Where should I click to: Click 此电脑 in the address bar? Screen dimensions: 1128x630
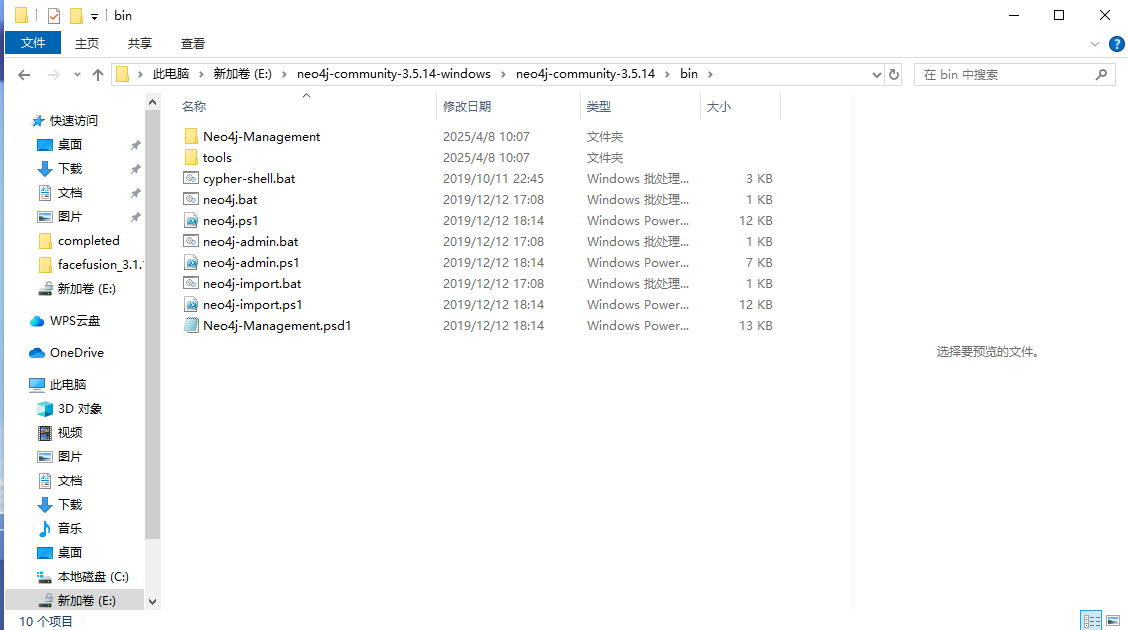170,74
